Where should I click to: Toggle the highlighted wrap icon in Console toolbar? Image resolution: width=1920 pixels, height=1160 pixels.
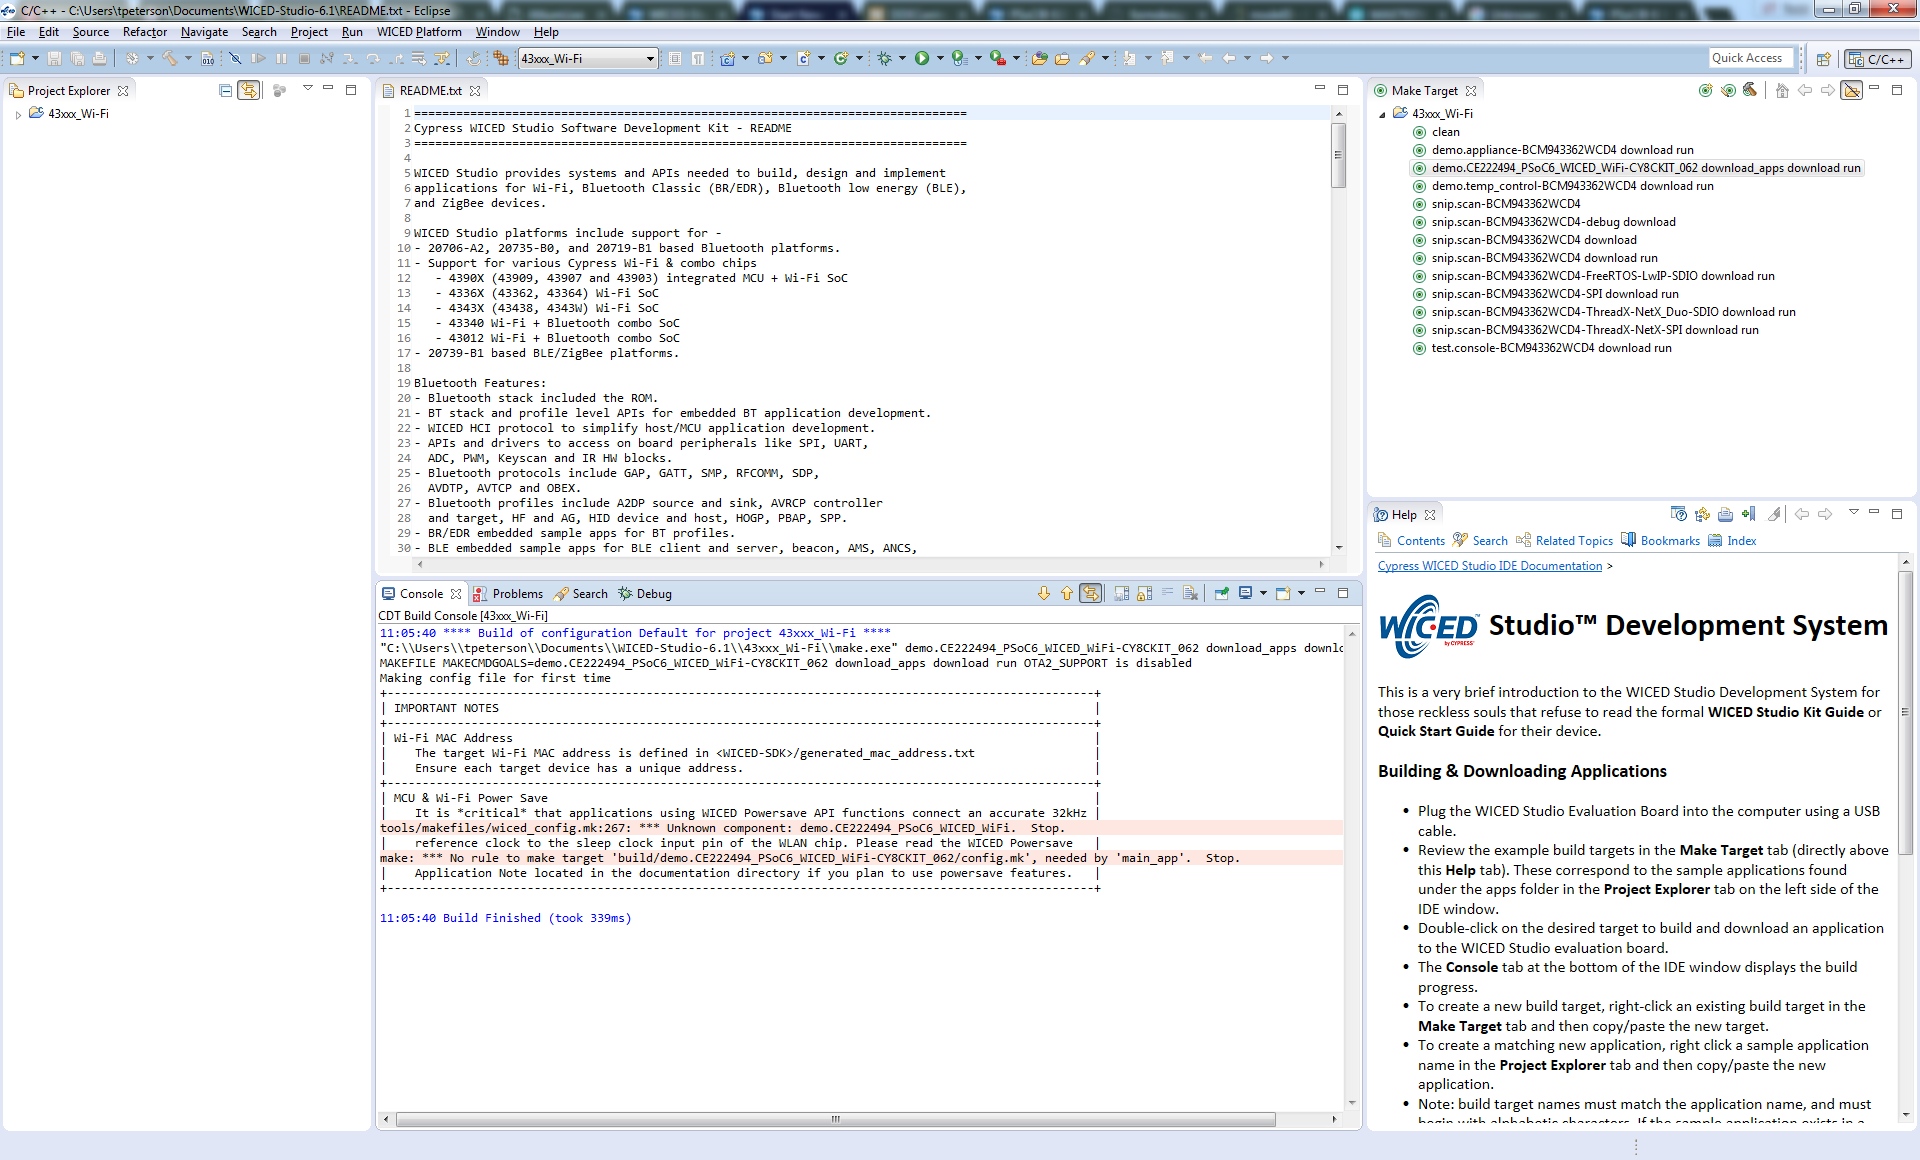[x=1091, y=594]
